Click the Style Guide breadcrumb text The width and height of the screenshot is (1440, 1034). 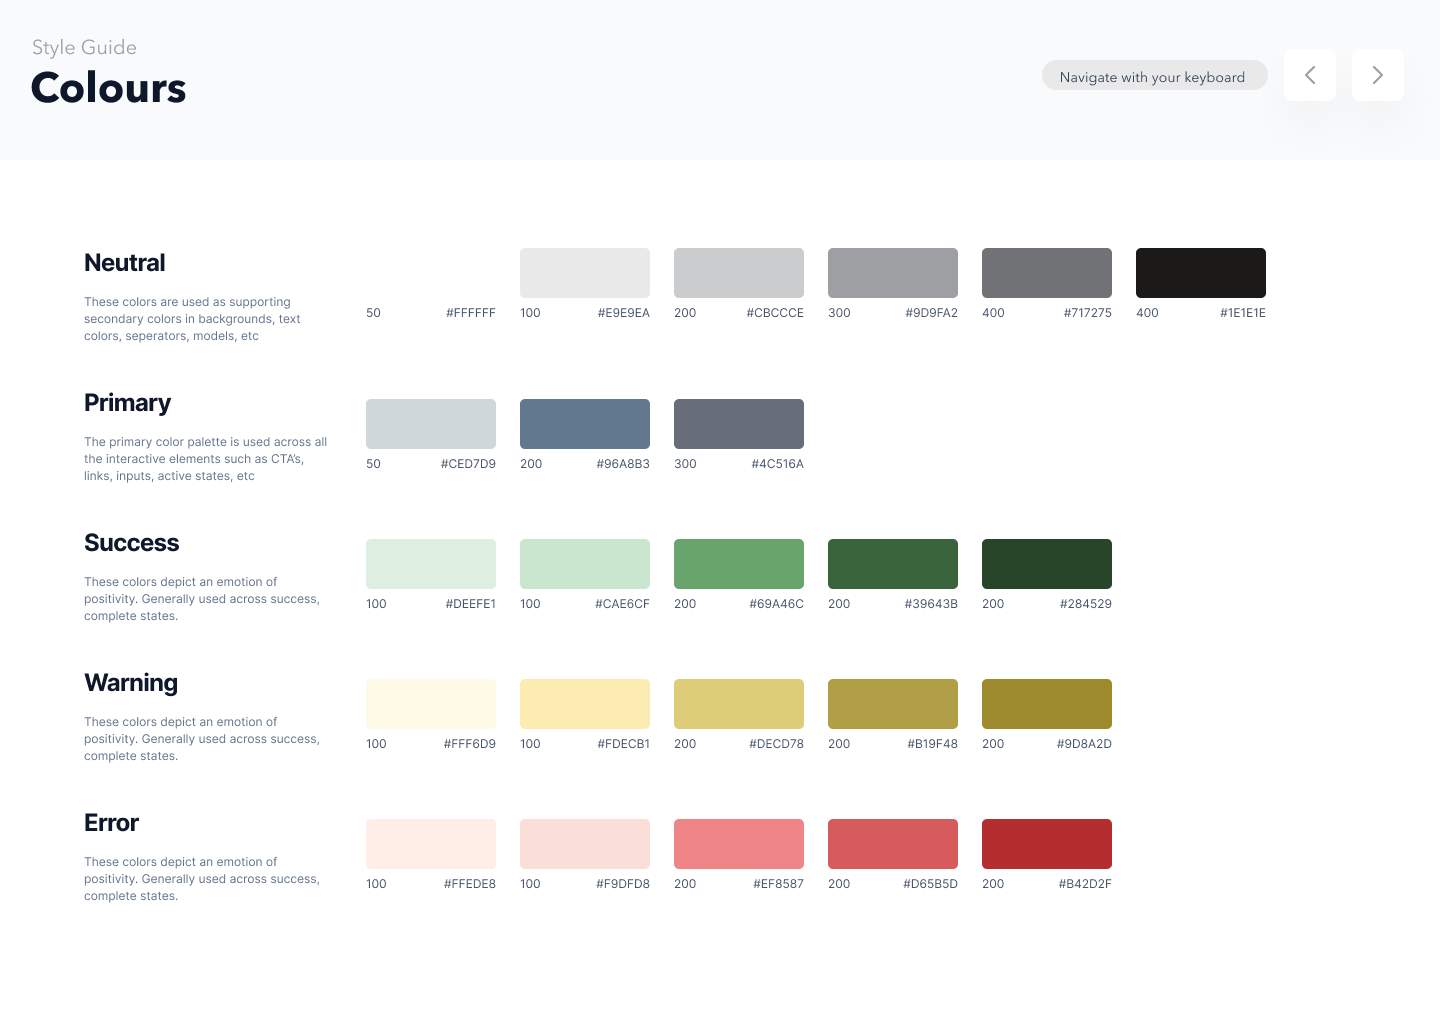tap(84, 47)
